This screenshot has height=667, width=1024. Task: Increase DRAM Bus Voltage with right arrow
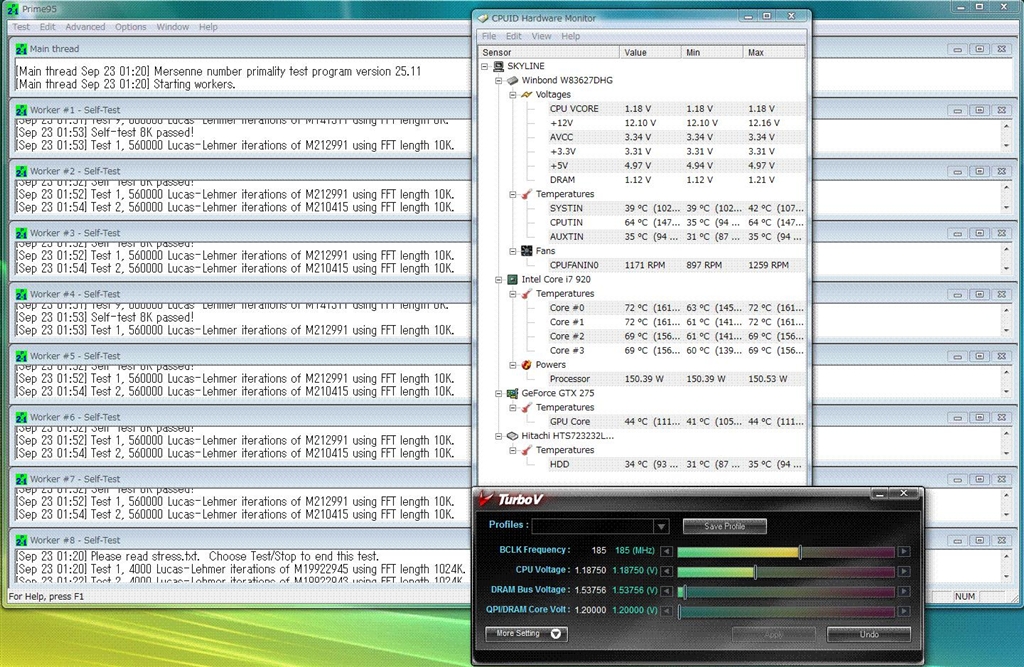tap(903, 591)
